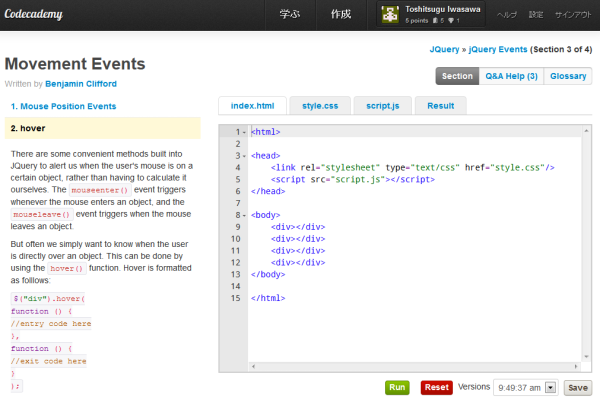Click the badge count icon in profile
The width and height of the screenshot is (600, 399).
click(435, 21)
